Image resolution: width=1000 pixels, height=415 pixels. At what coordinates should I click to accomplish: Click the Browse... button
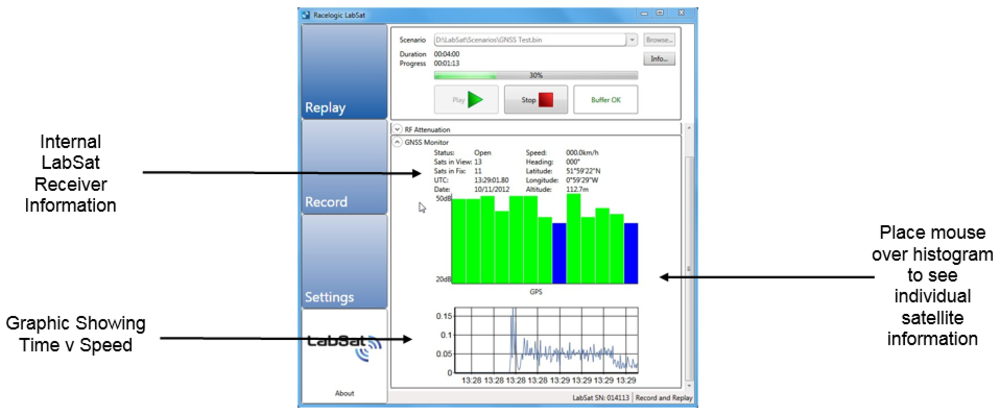(660, 40)
